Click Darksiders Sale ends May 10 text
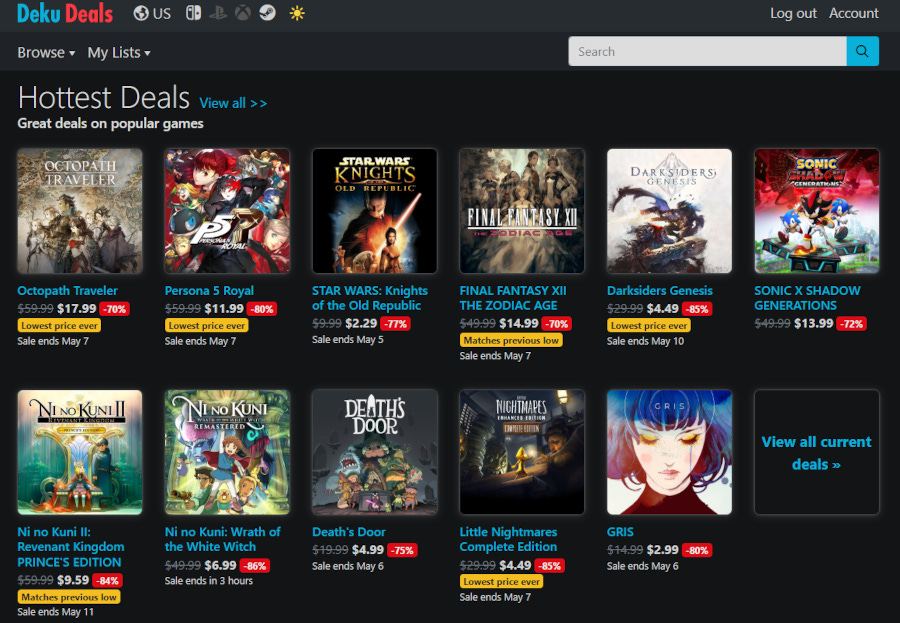Viewport: 900px width, 623px height. (645, 341)
